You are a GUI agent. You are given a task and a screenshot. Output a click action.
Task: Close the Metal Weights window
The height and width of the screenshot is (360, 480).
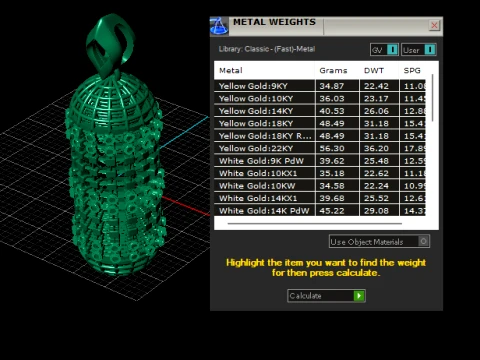[434, 25]
